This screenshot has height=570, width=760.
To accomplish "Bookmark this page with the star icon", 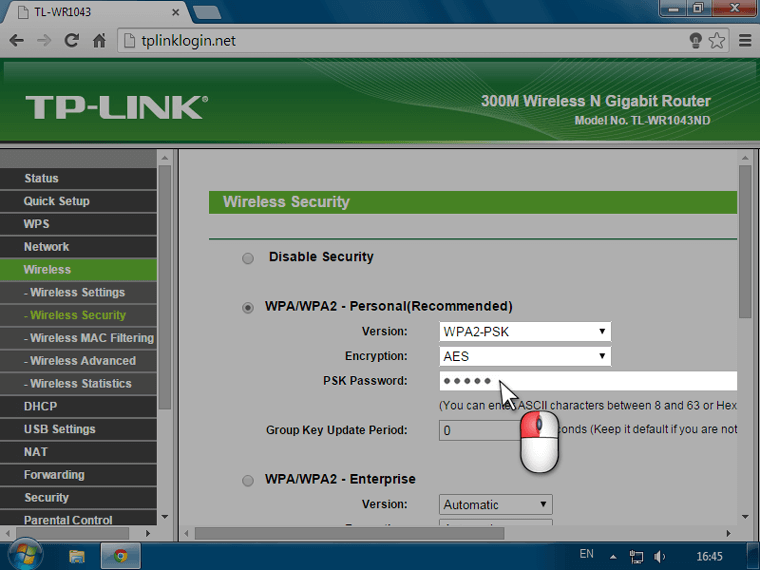I will (717, 41).
